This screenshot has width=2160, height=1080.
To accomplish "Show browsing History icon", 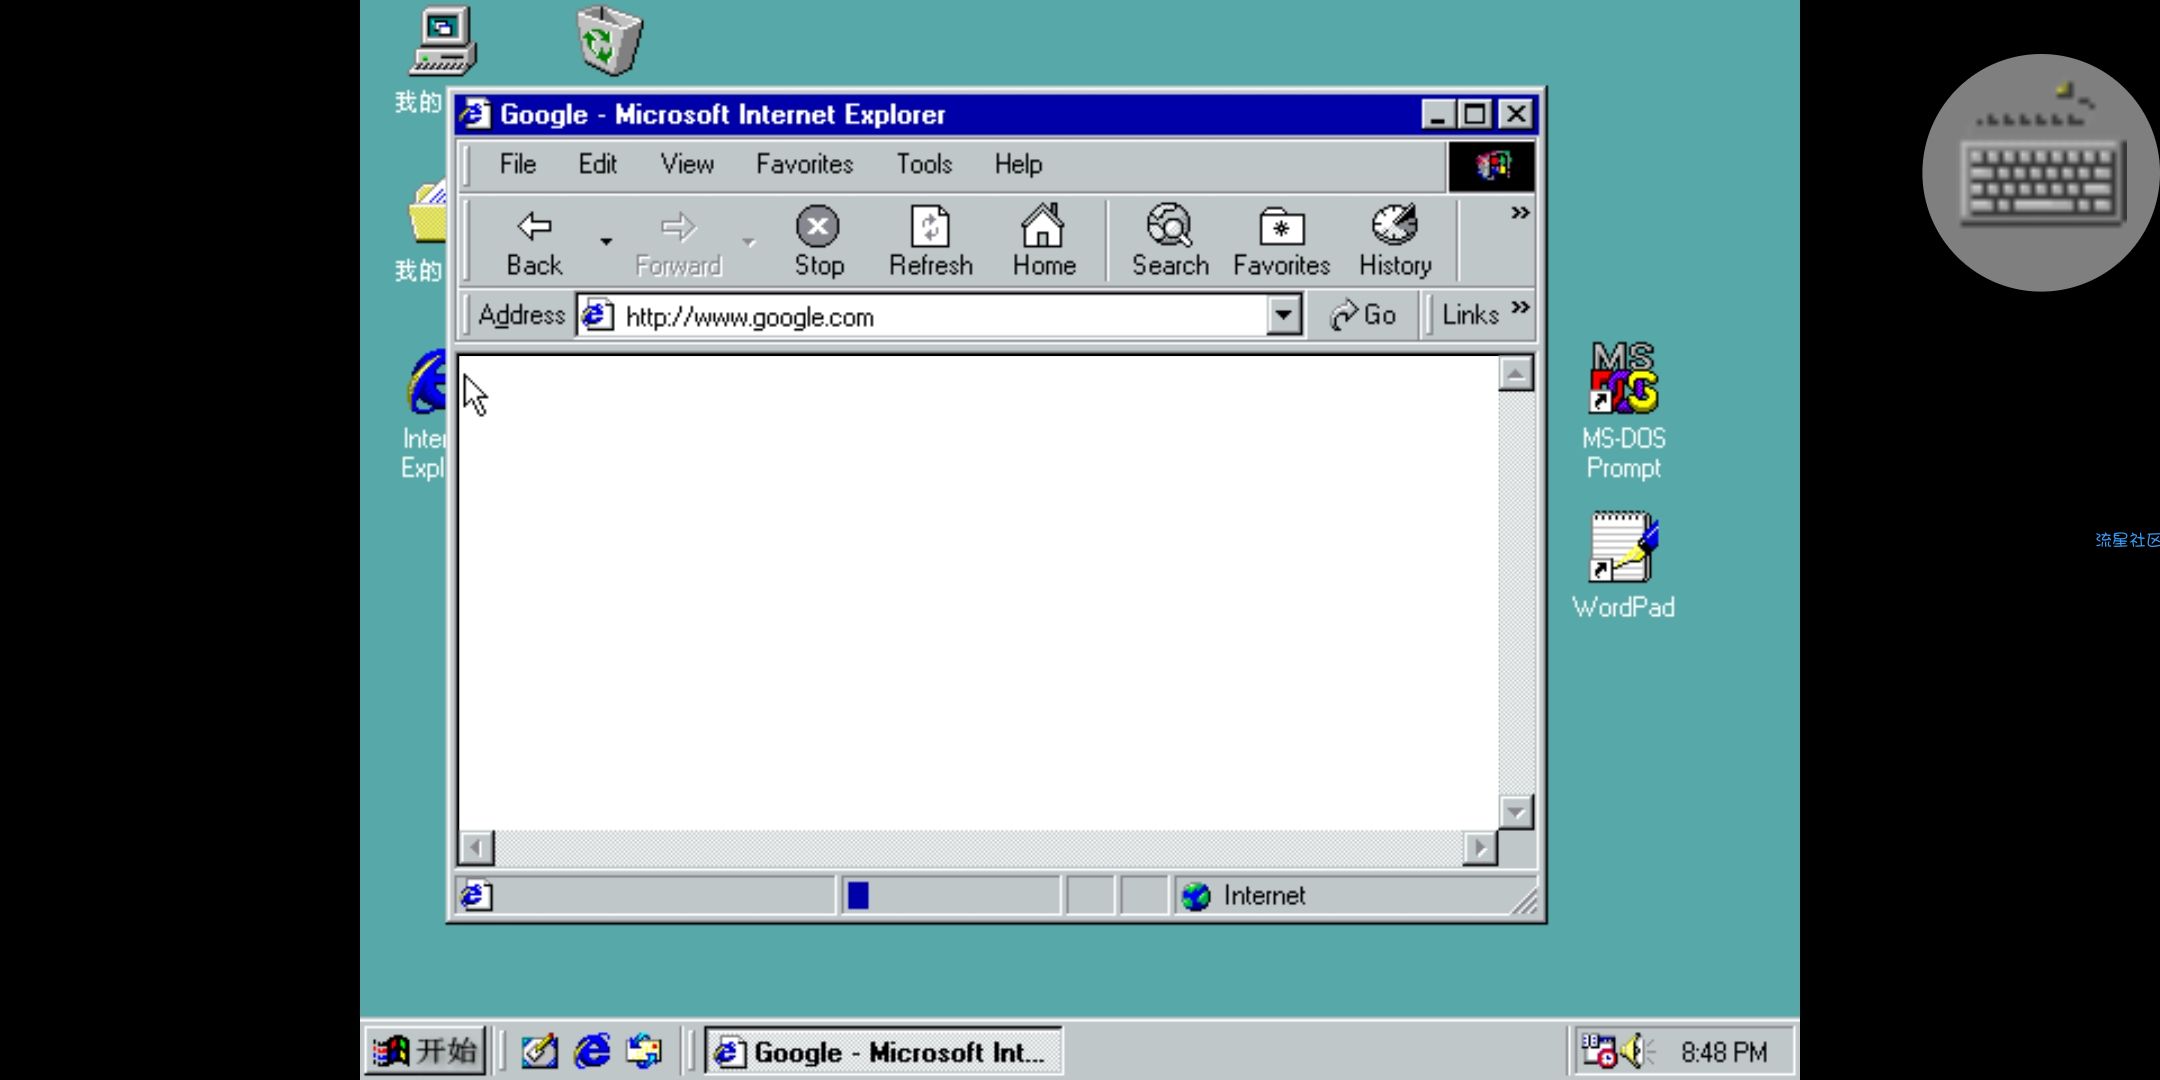I will 1395,242.
